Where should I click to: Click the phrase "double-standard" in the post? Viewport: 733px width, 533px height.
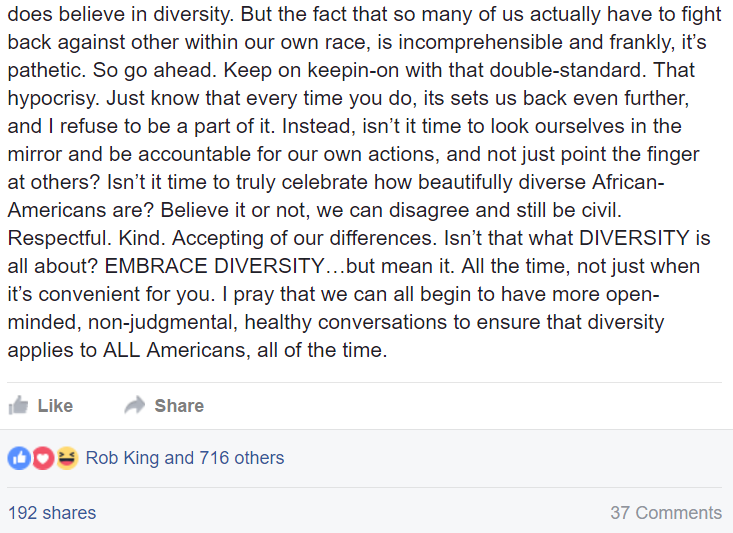pos(566,73)
